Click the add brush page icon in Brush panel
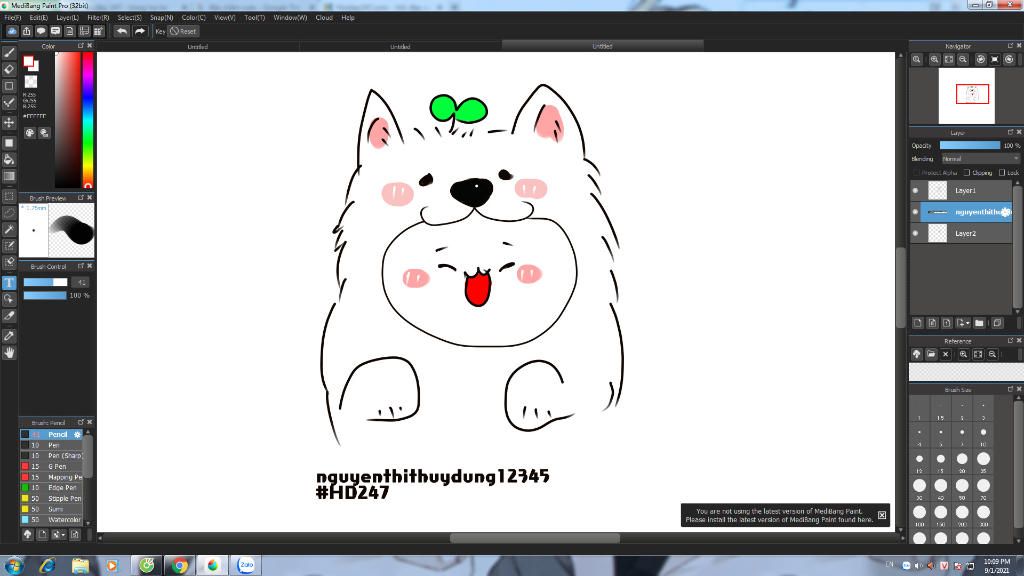 42,534
